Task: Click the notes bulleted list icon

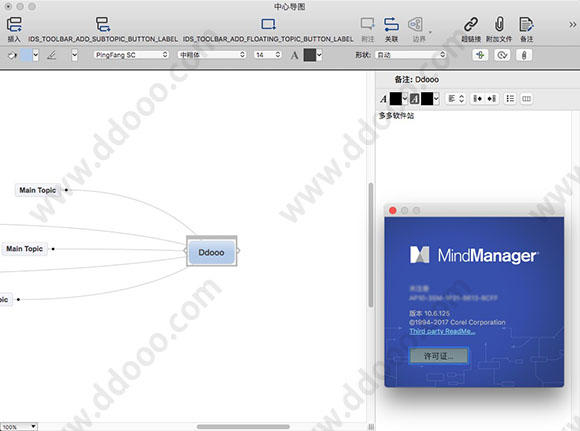Action: click(510, 99)
